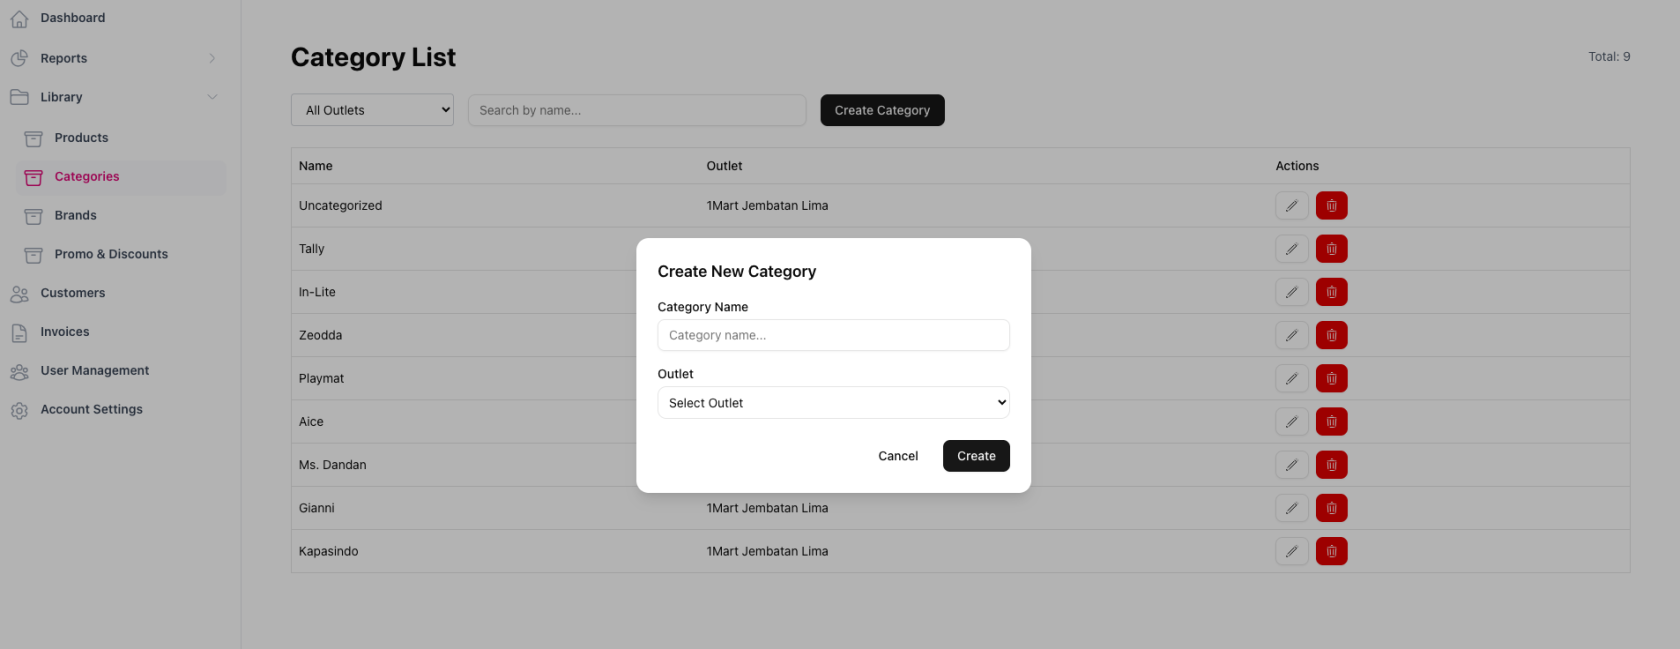Click the Search by name field
Screen dimensions: 1680x649
point(637,110)
